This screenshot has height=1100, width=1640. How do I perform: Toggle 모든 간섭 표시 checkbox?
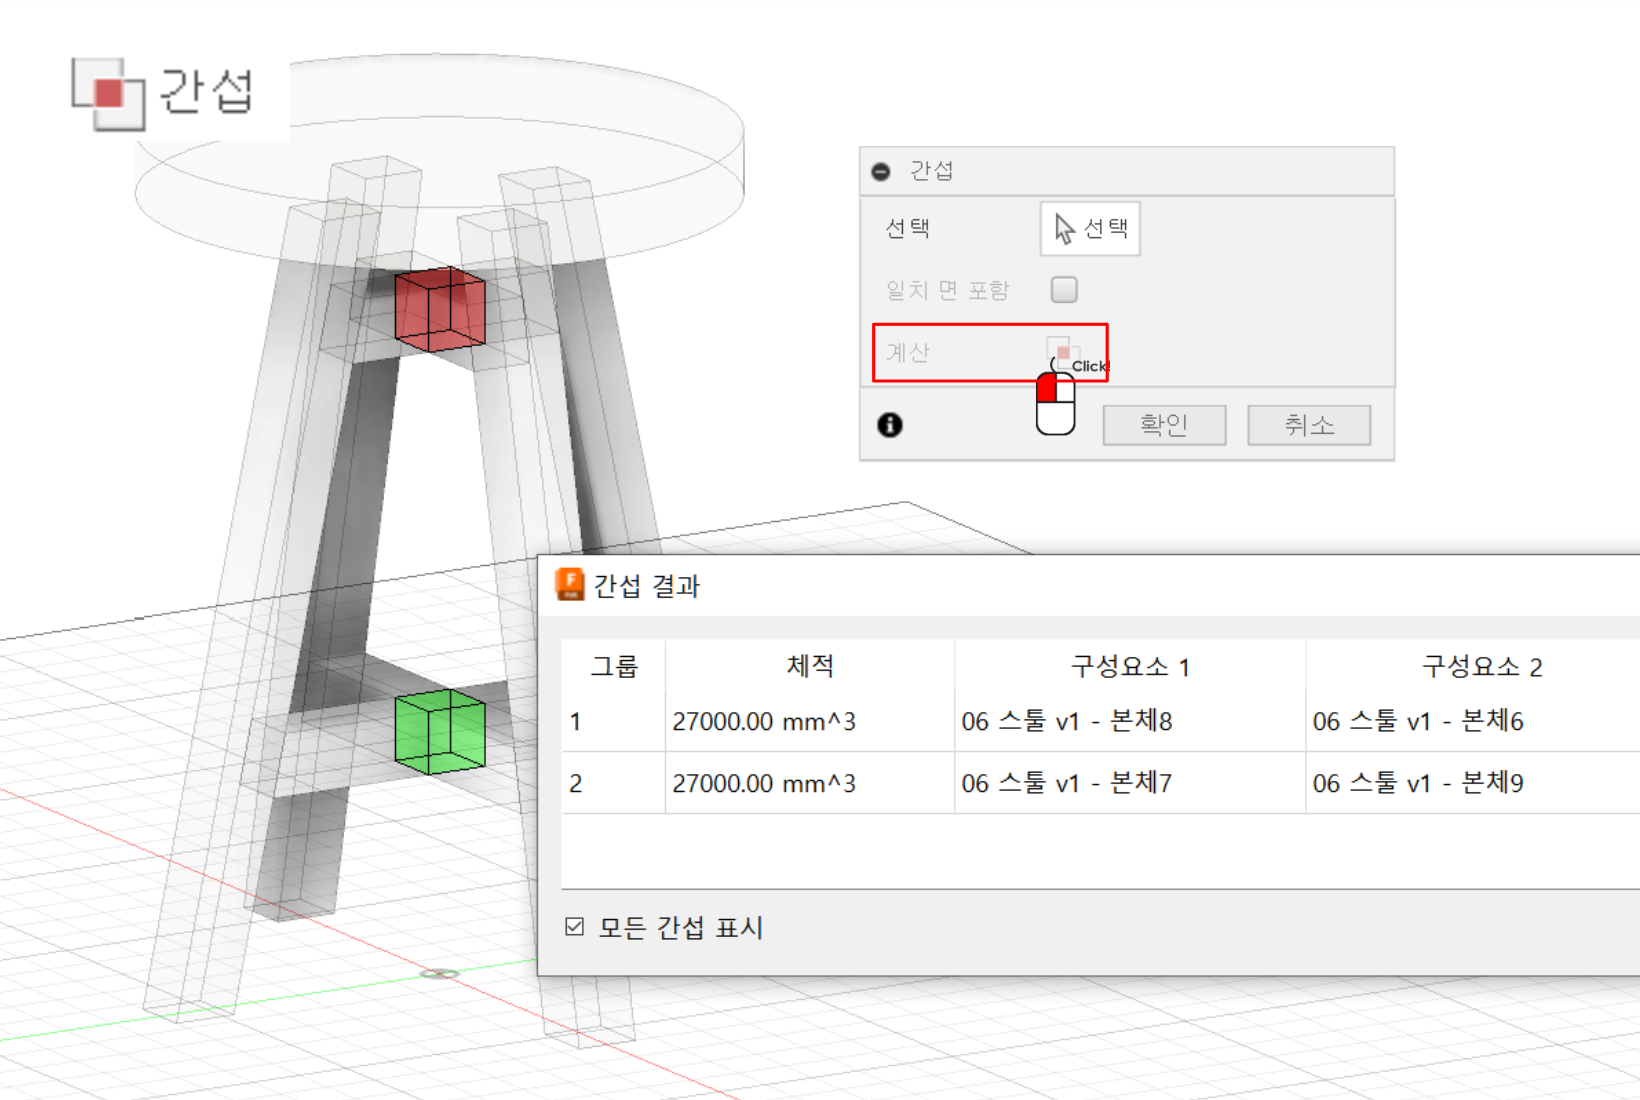point(574,927)
